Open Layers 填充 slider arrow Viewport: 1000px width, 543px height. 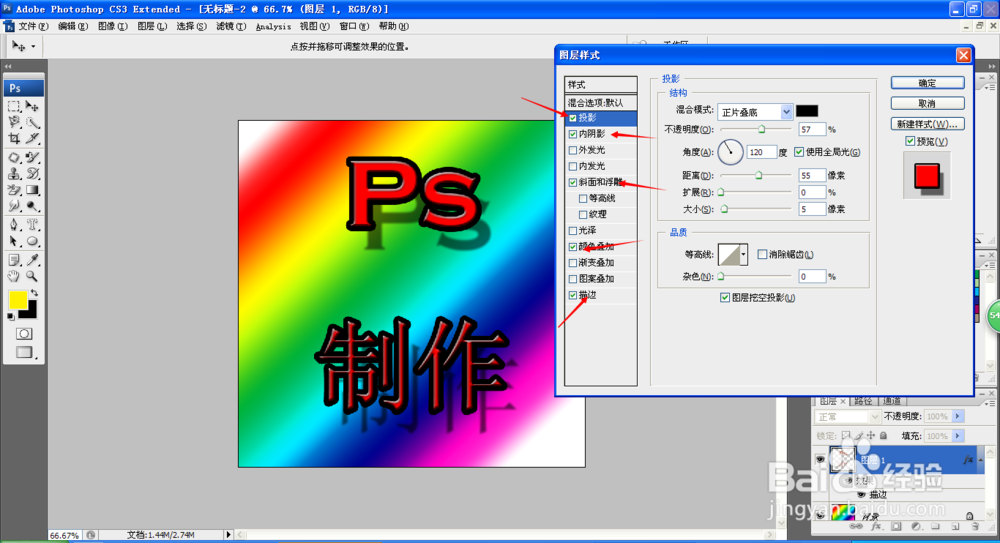[957, 436]
